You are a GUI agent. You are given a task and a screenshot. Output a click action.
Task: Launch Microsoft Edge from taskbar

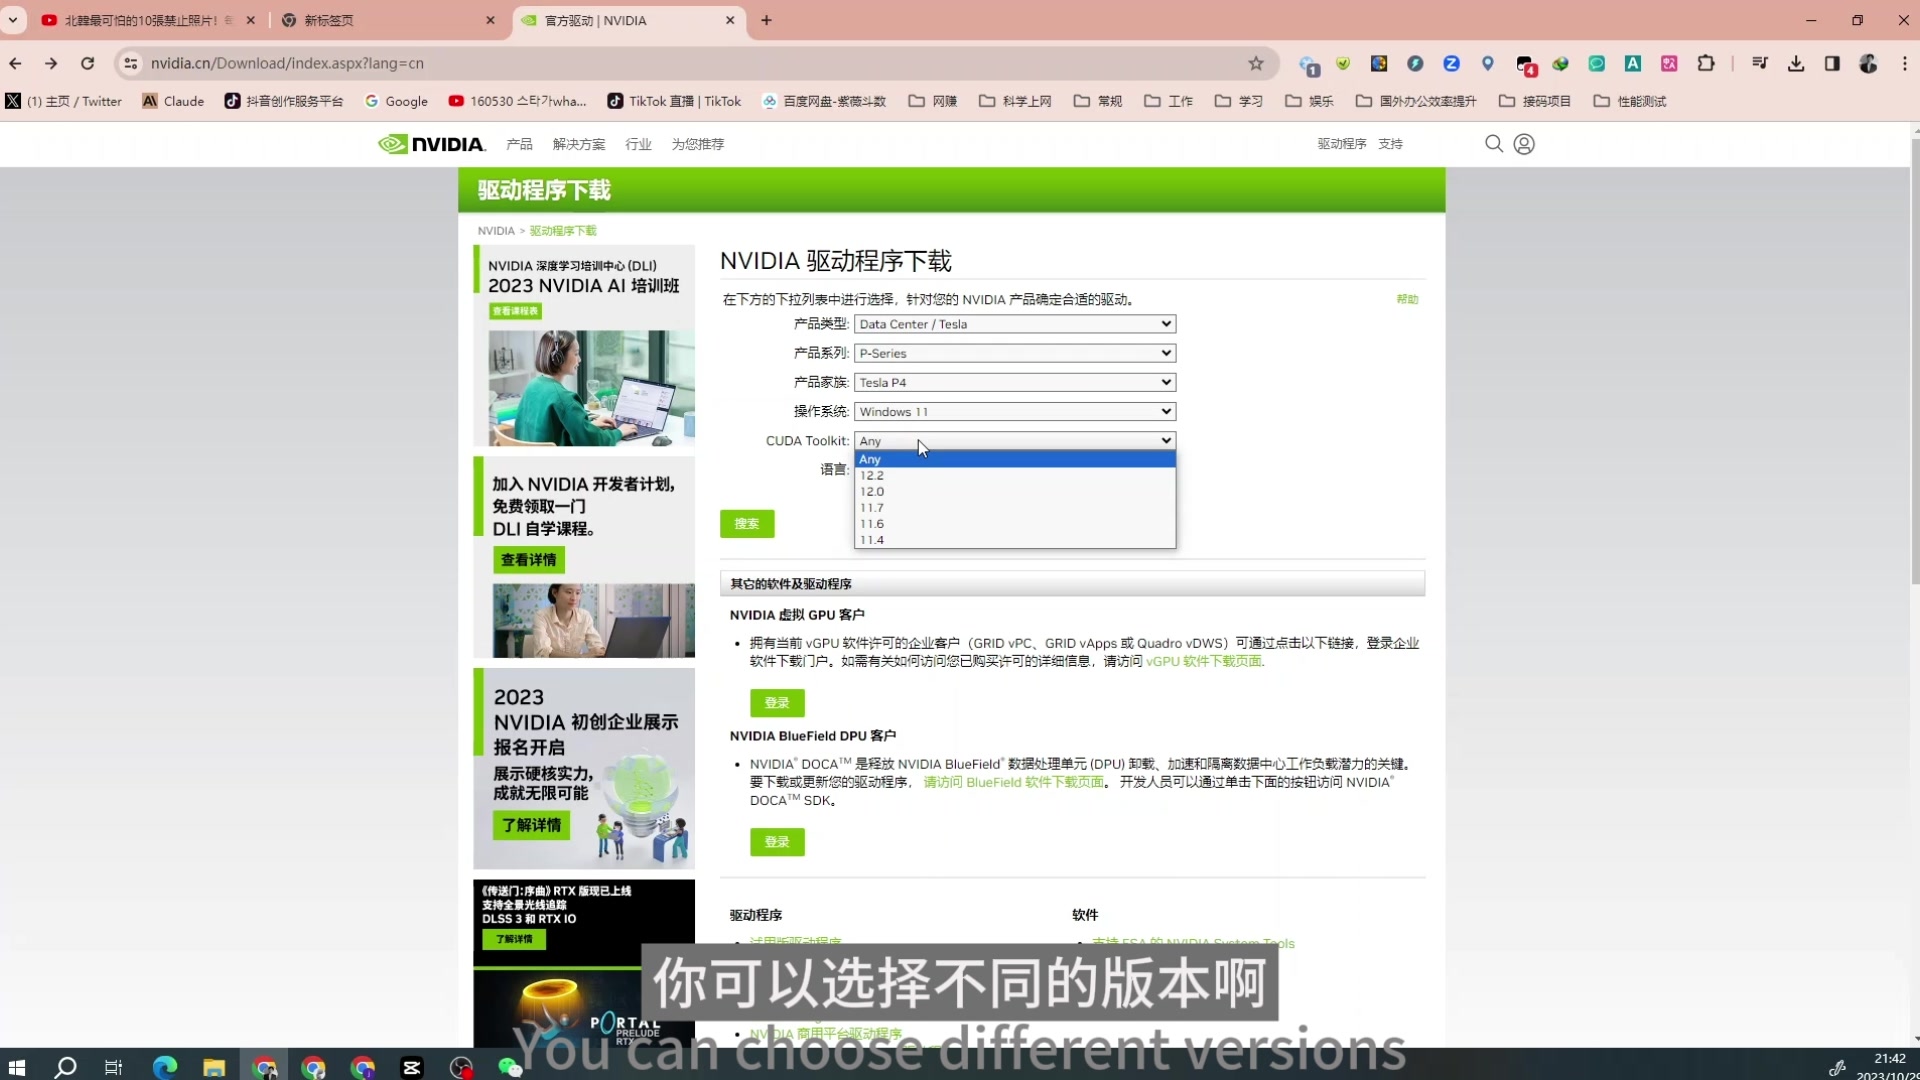[x=164, y=1067]
